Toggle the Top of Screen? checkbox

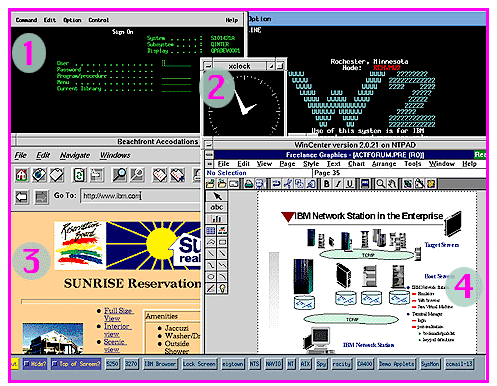point(76,364)
